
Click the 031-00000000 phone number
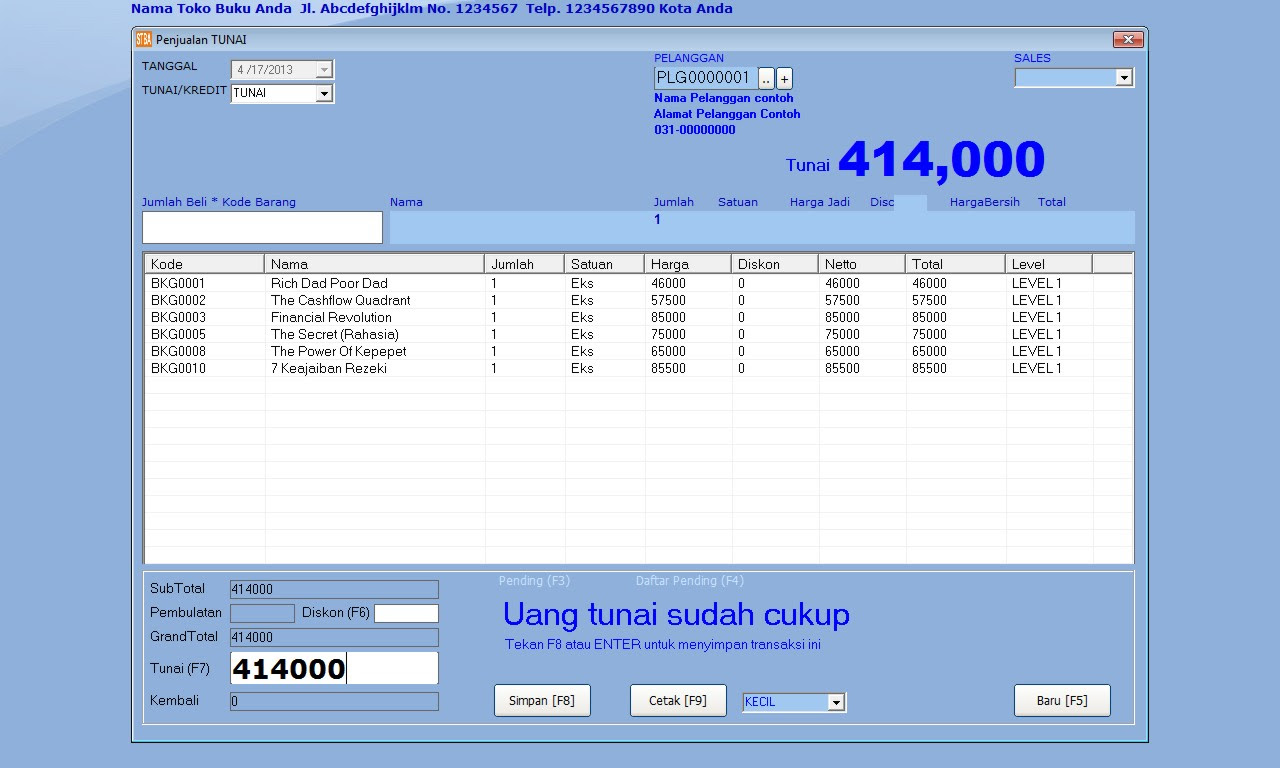click(x=694, y=130)
